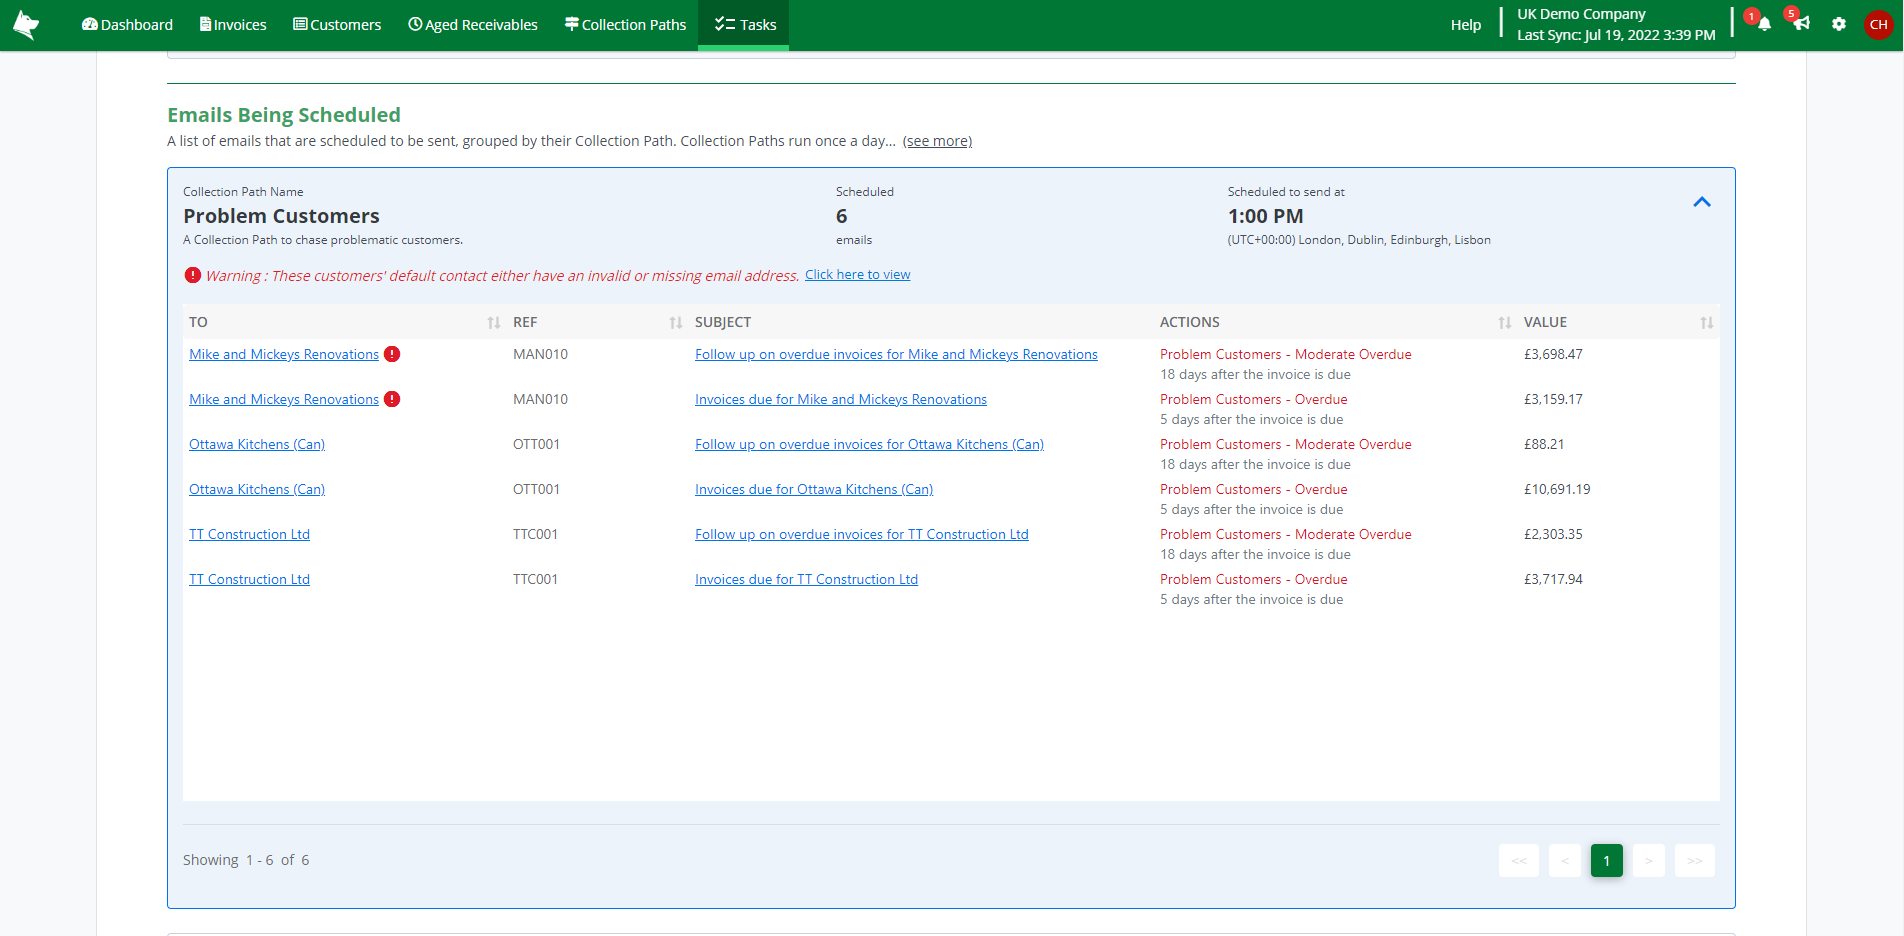Viewport: 1904px width, 936px height.
Task: Open 'Follow up on overdue invoices for TT Construction Ltd'
Action: click(x=862, y=534)
